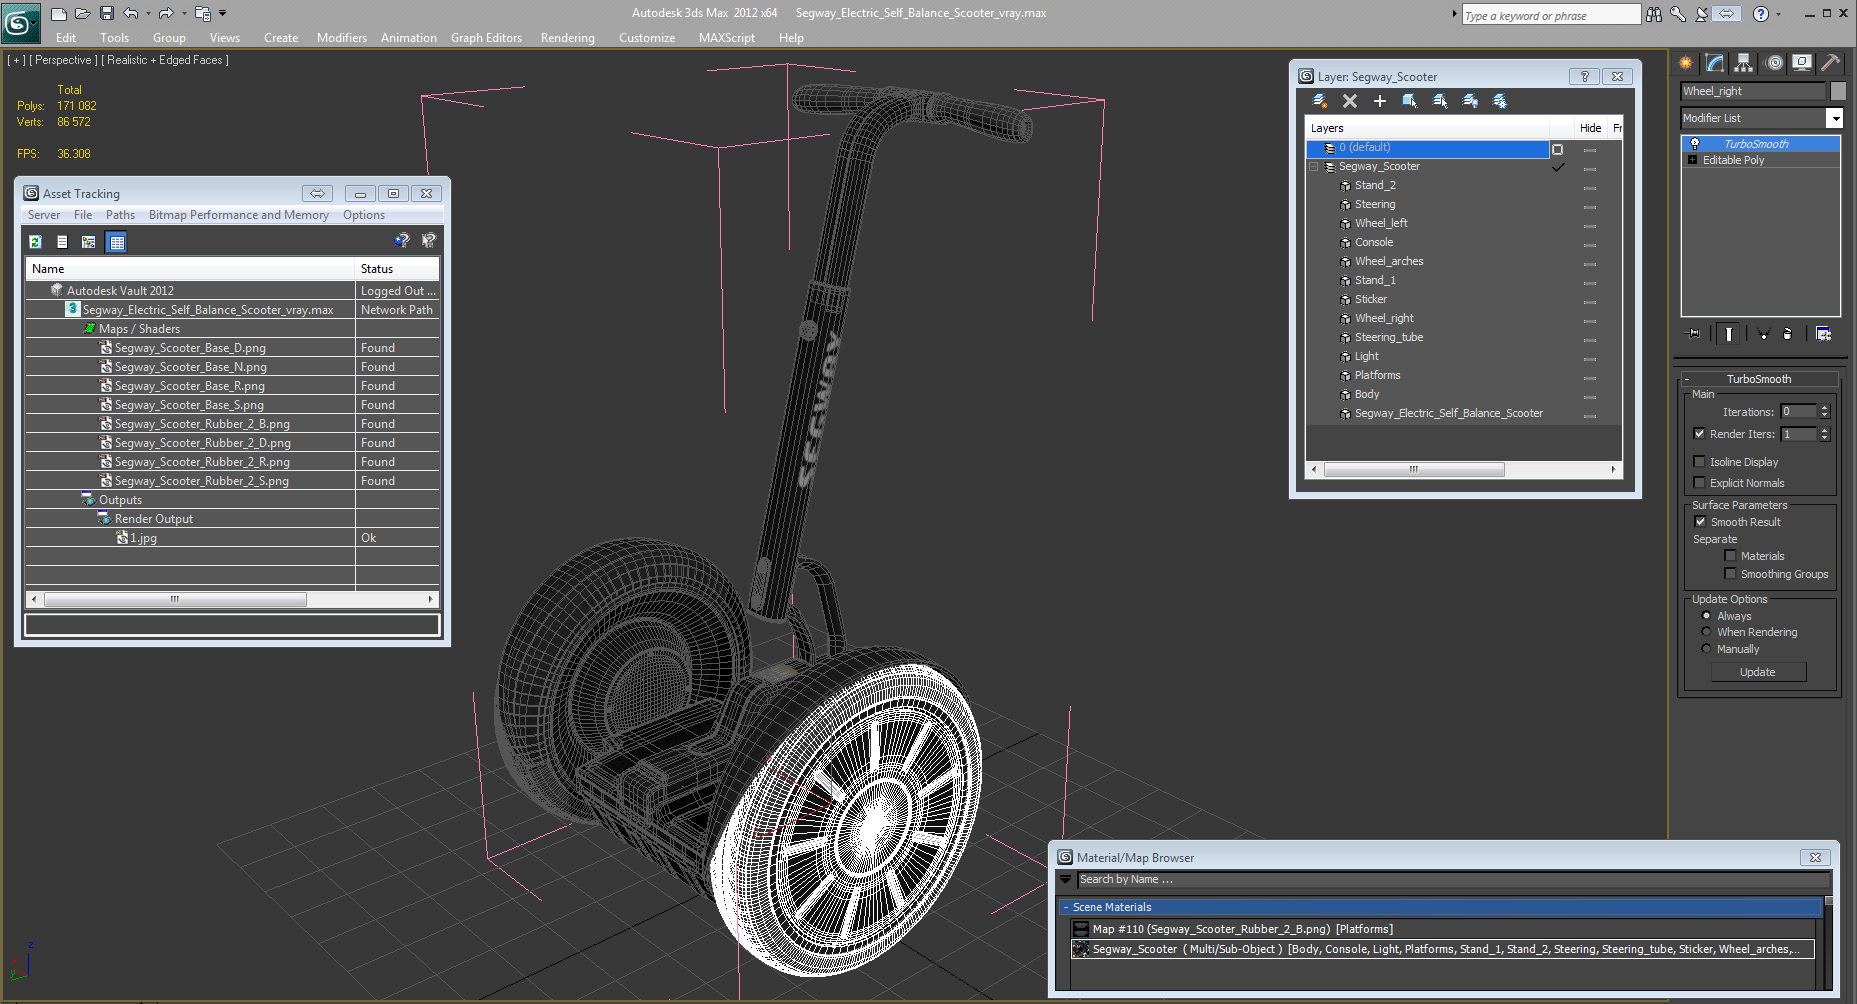Image resolution: width=1857 pixels, height=1004 pixels.
Task: Open the Create command panel tab
Action: click(1686, 63)
